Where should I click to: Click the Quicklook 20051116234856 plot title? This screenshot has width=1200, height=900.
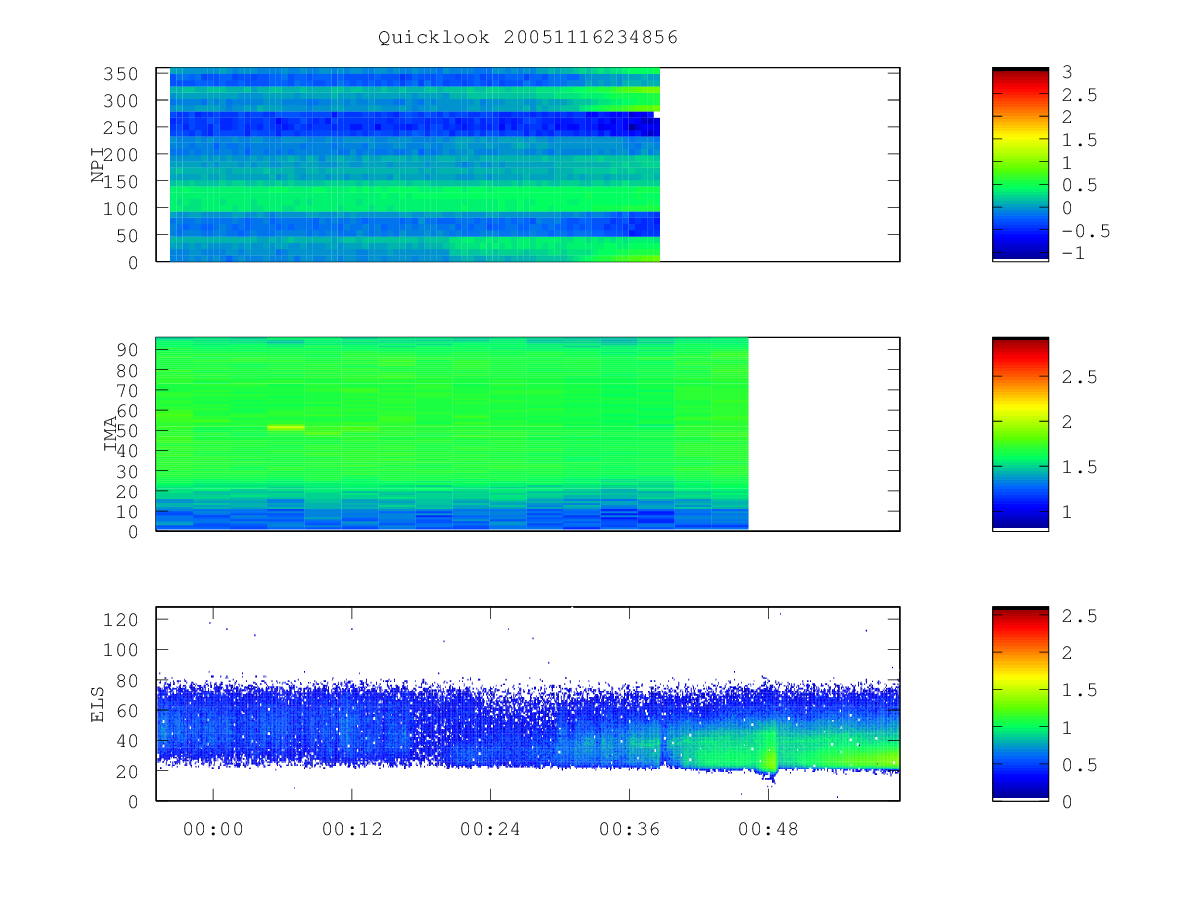528,38
